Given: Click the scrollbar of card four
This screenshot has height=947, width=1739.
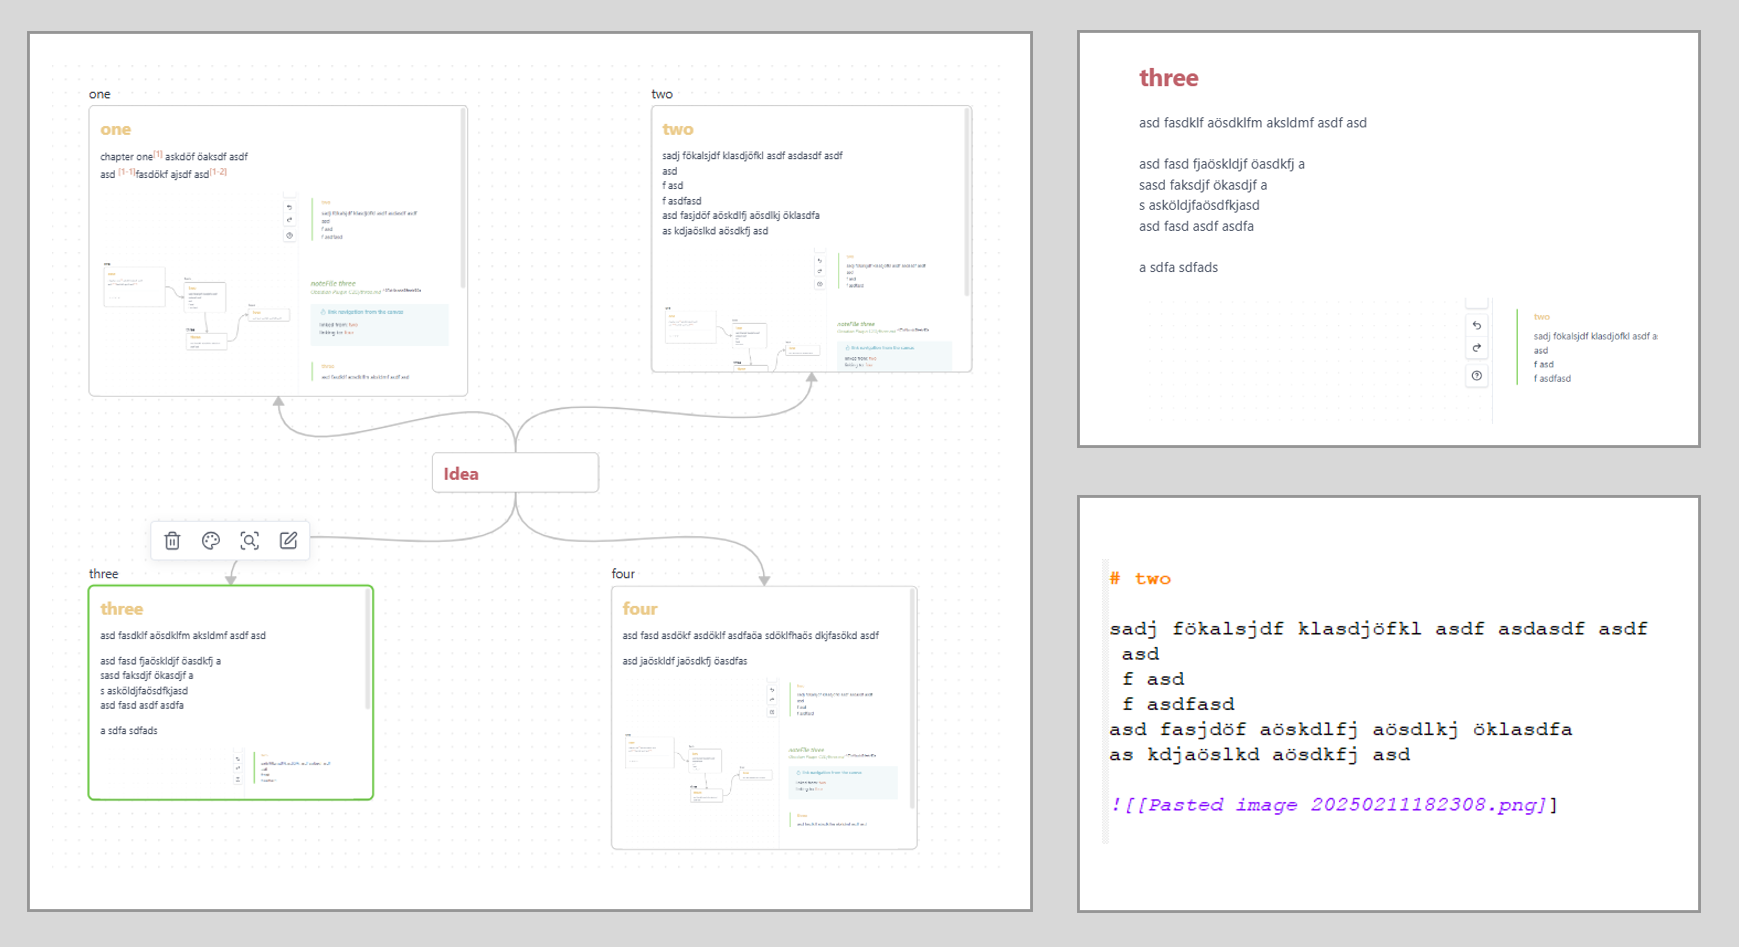Looking at the screenshot, I should 912,700.
